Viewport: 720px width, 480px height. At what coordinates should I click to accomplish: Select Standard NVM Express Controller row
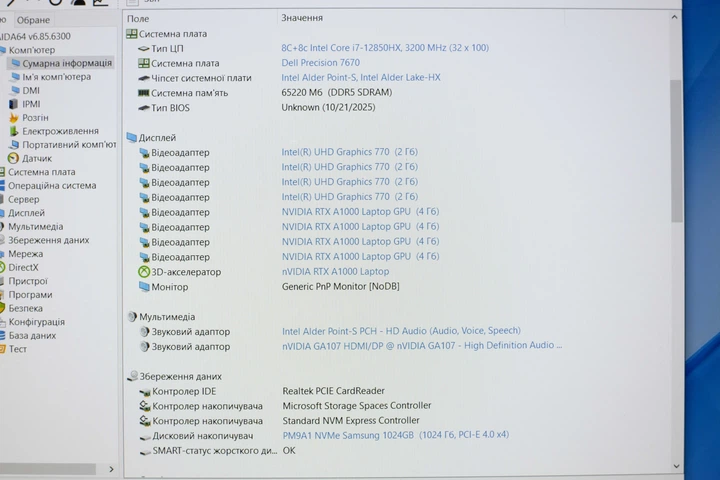[x=351, y=420]
